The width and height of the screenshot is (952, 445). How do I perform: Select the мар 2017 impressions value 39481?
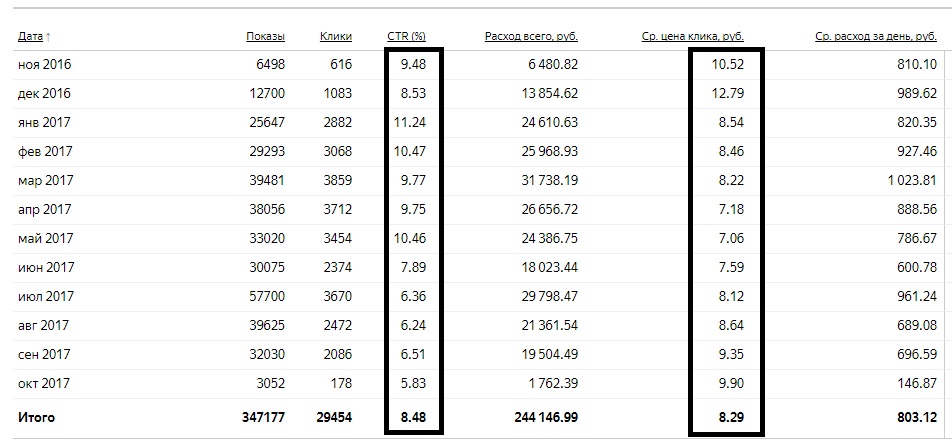267,180
